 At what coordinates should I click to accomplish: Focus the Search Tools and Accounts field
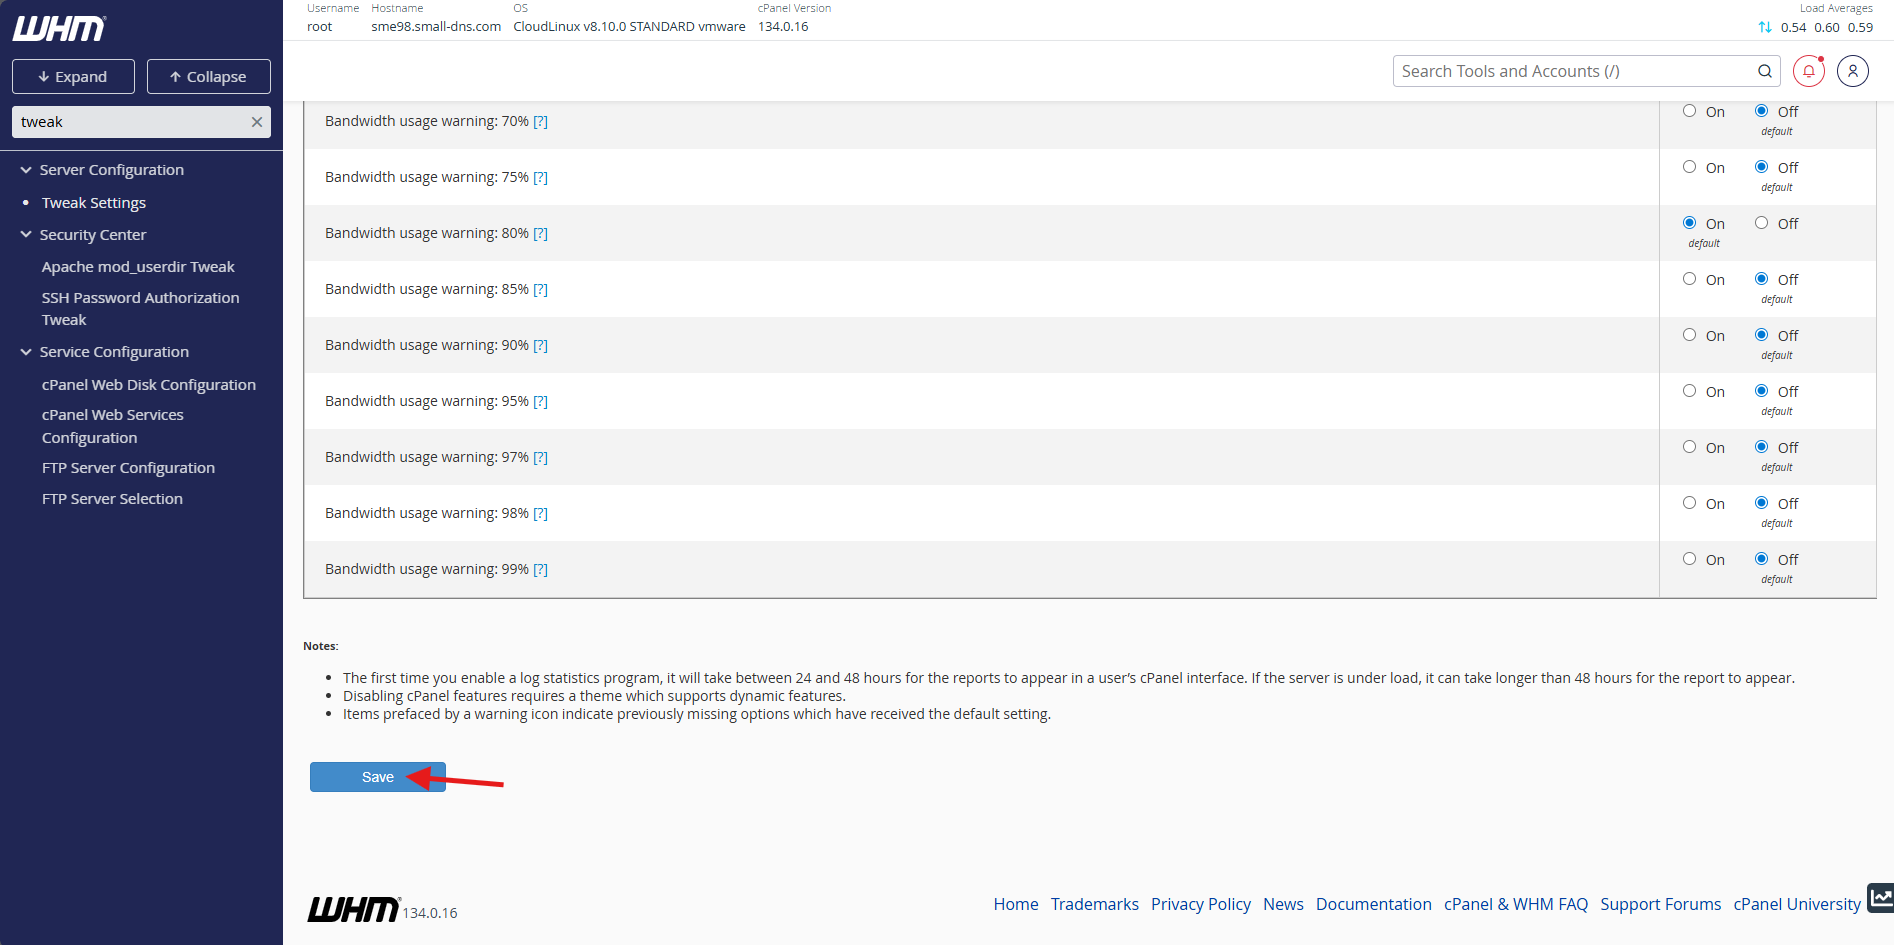click(x=1575, y=71)
